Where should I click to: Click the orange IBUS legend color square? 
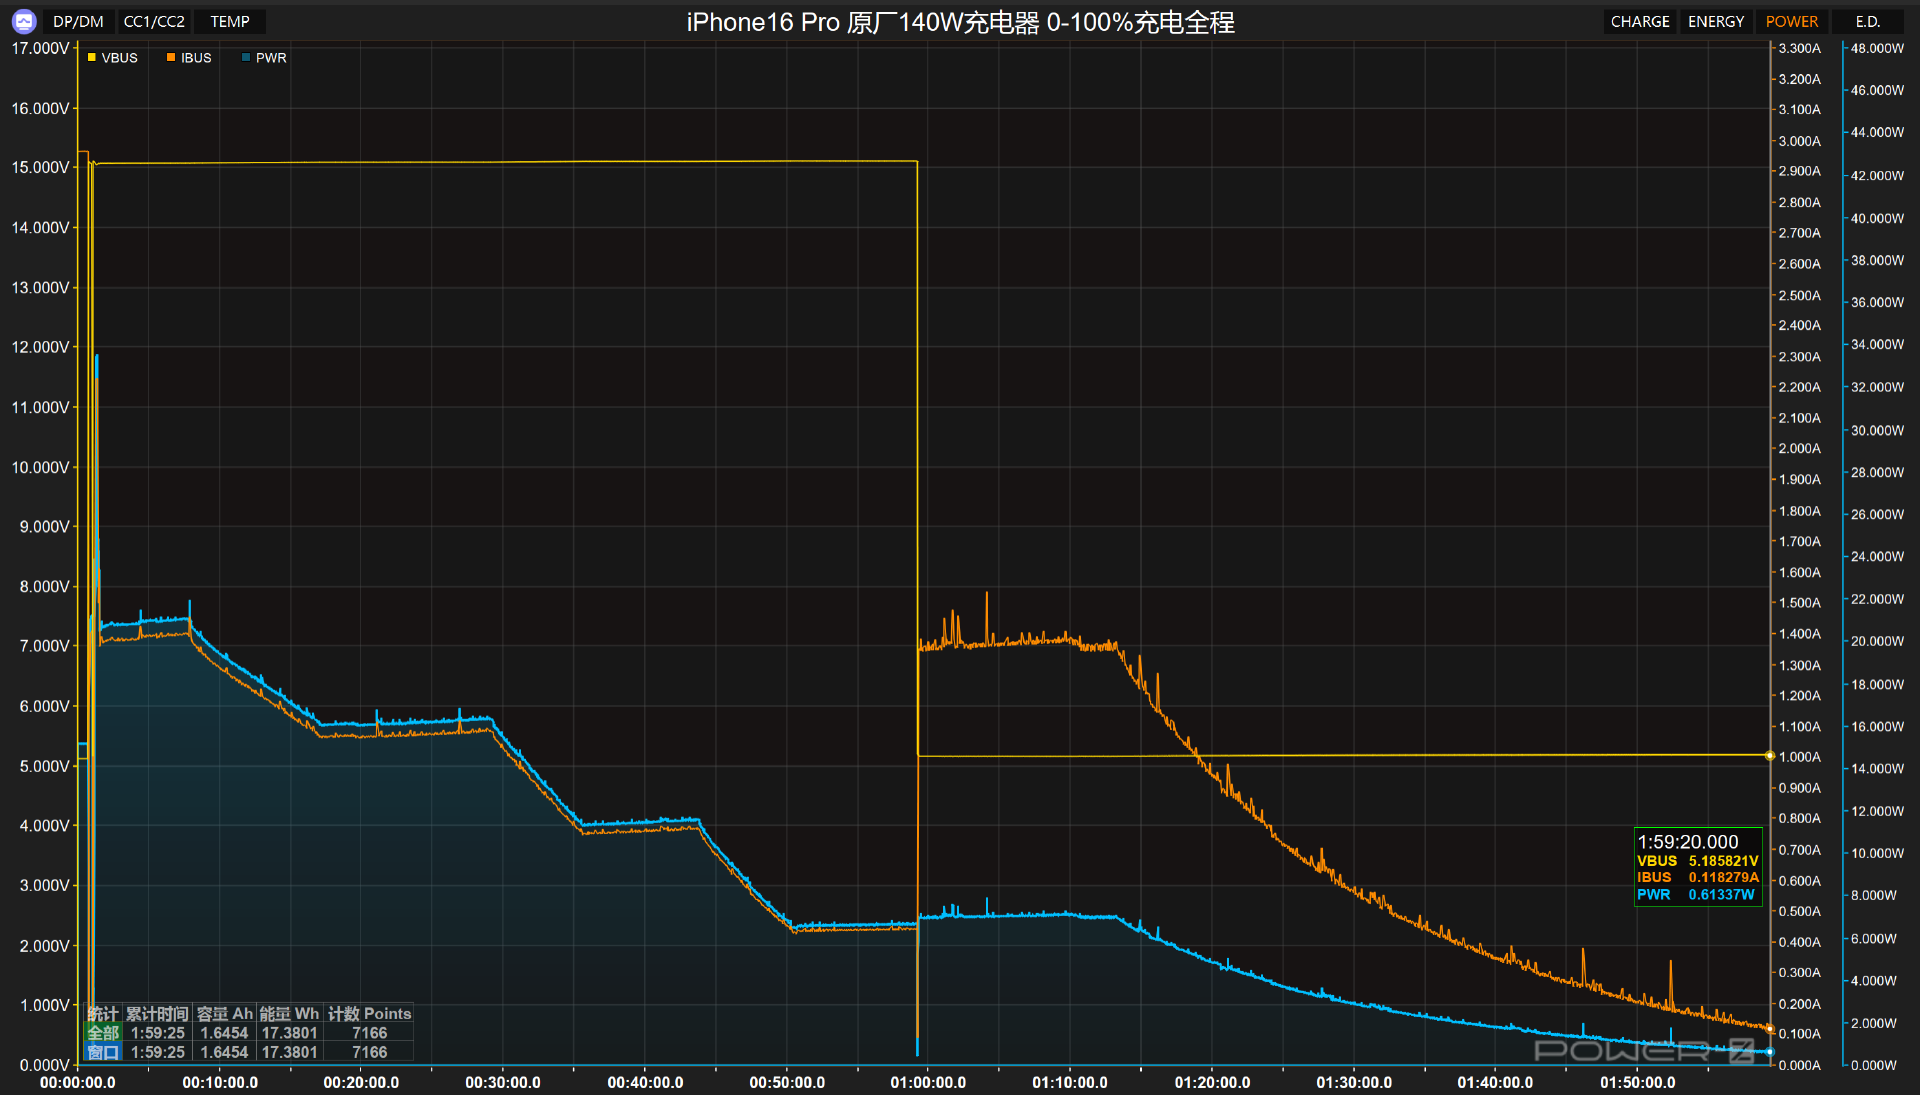tap(171, 58)
